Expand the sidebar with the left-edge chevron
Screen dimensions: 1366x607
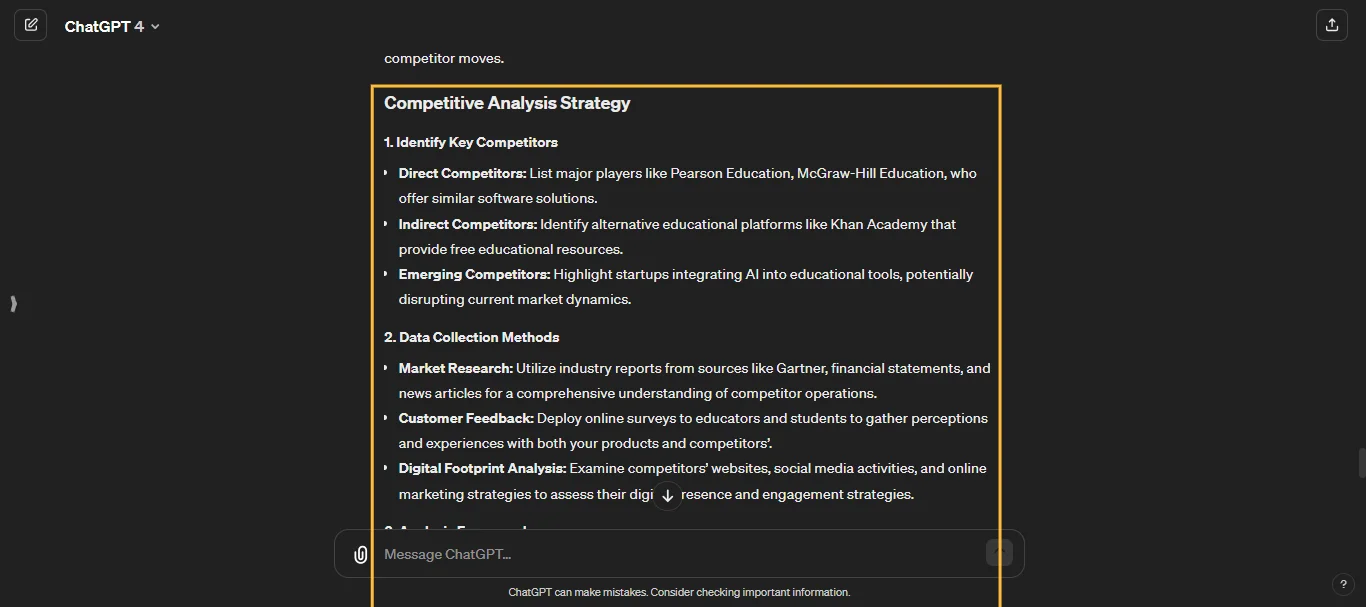point(14,303)
